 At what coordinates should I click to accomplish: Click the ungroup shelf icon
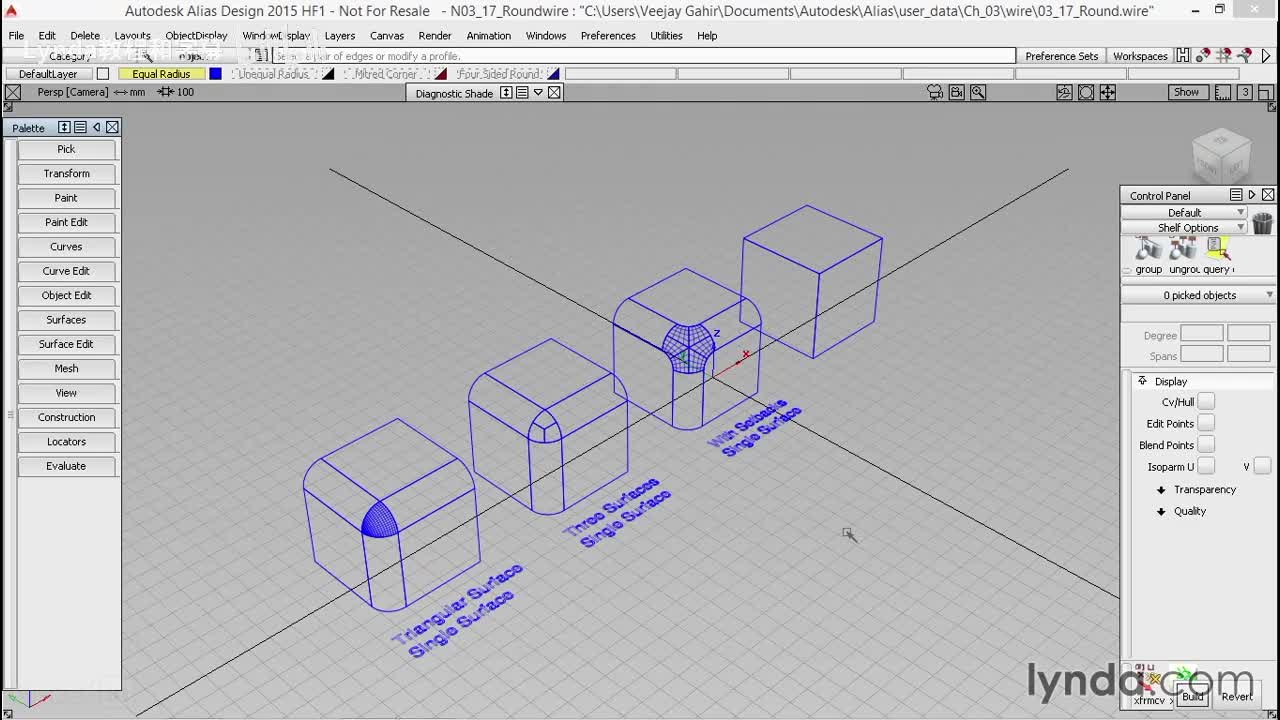click(x=1182, y=250)
